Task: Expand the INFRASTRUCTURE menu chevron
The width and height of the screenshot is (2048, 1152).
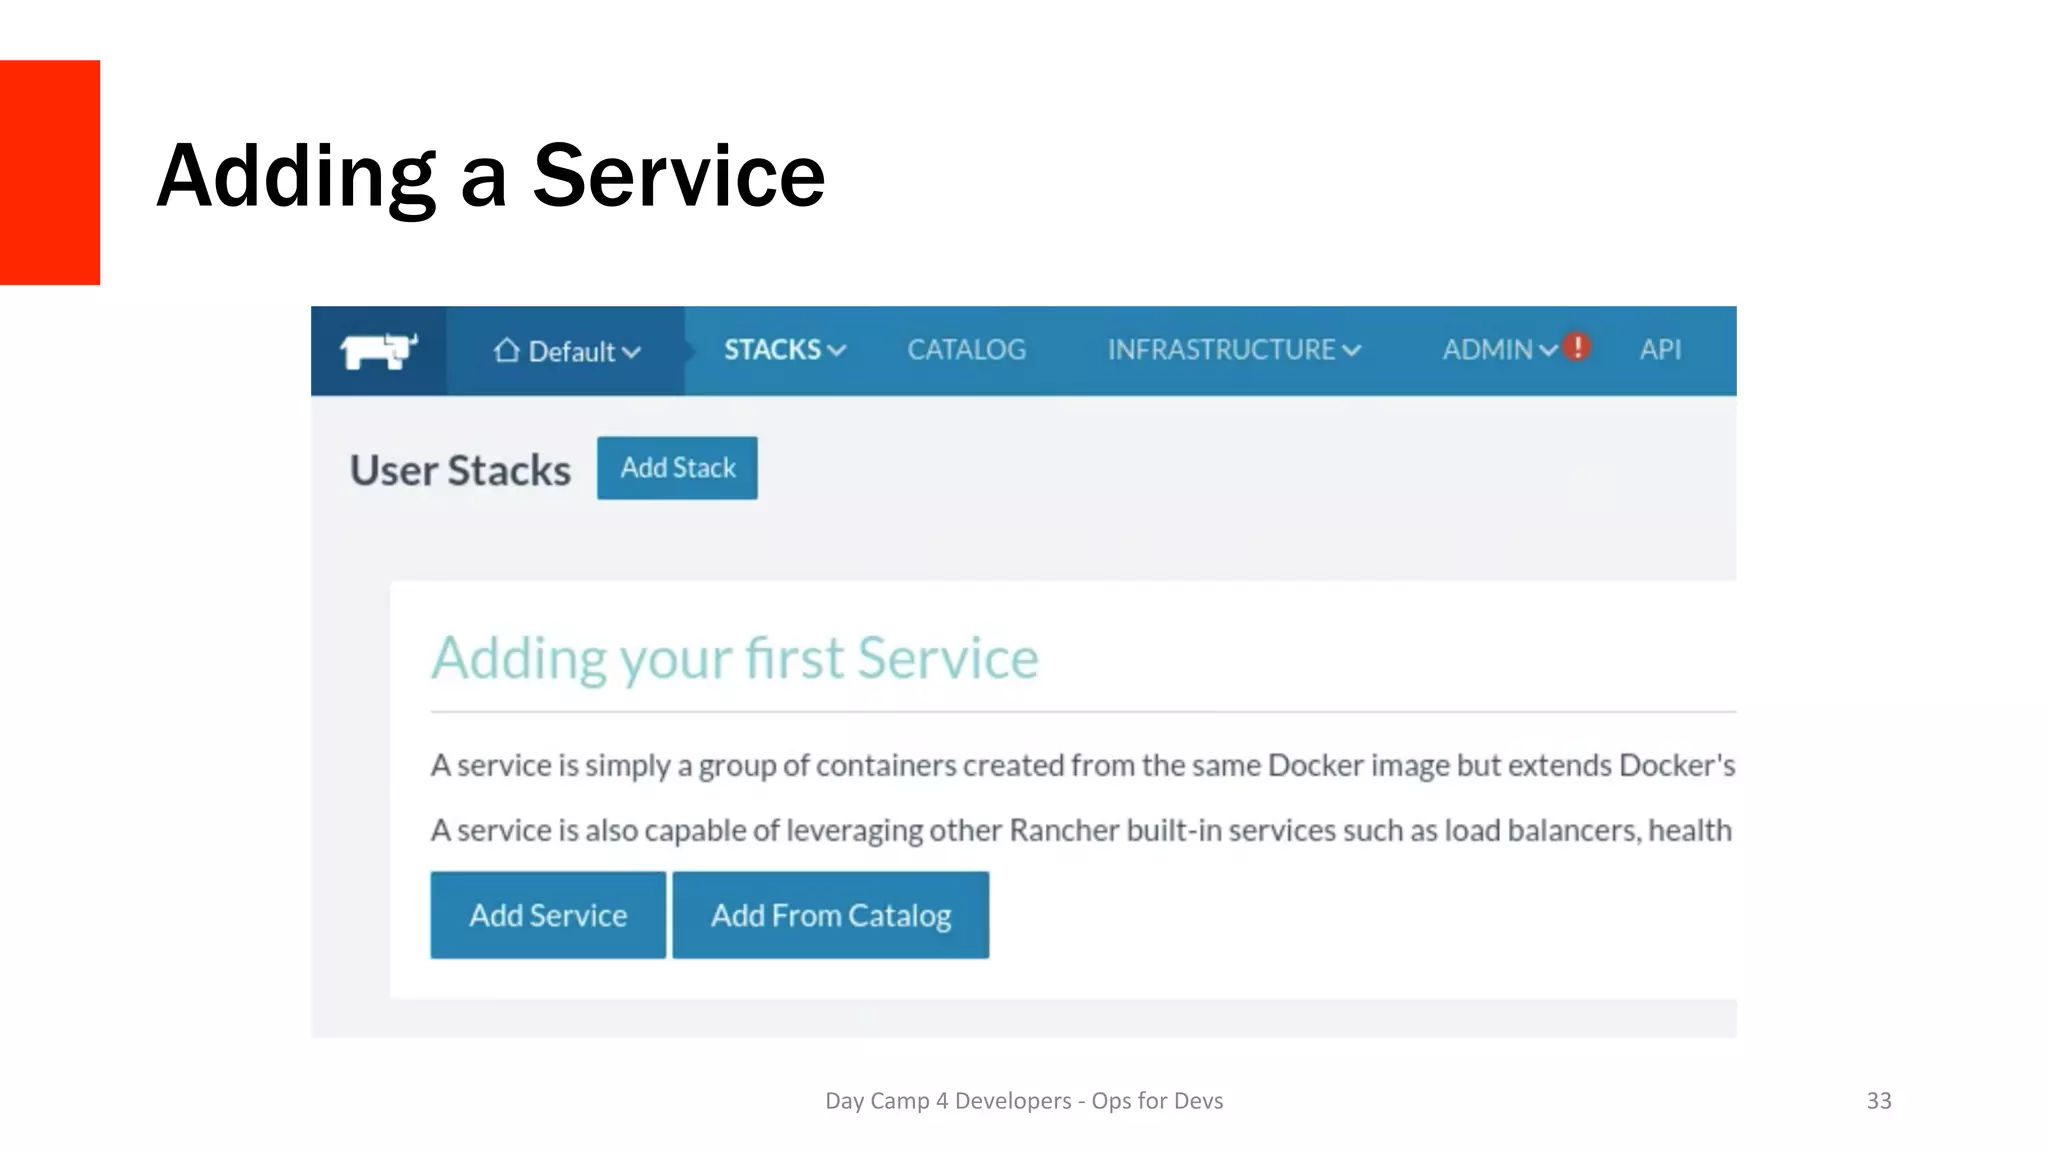Action: click(1352, 350)
